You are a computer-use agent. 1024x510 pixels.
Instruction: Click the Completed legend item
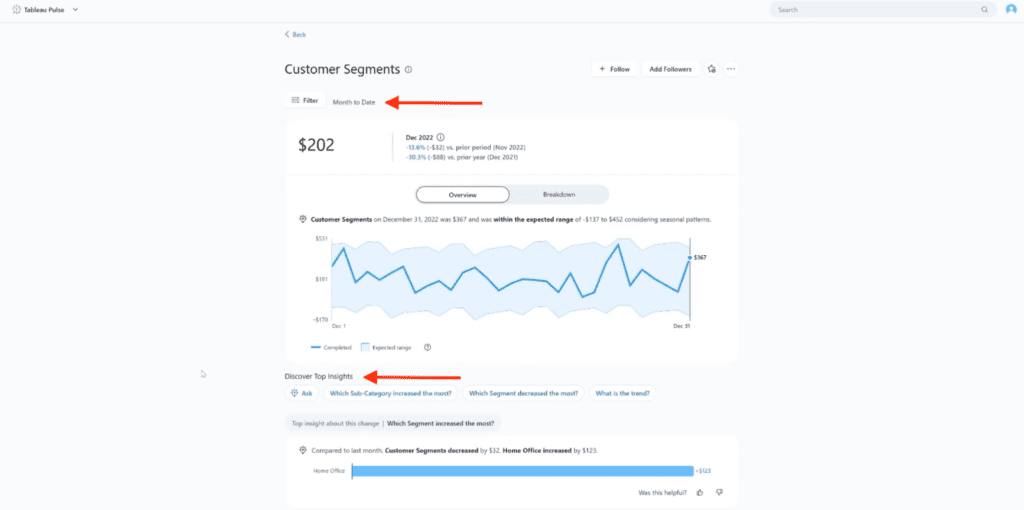point(331,347)
